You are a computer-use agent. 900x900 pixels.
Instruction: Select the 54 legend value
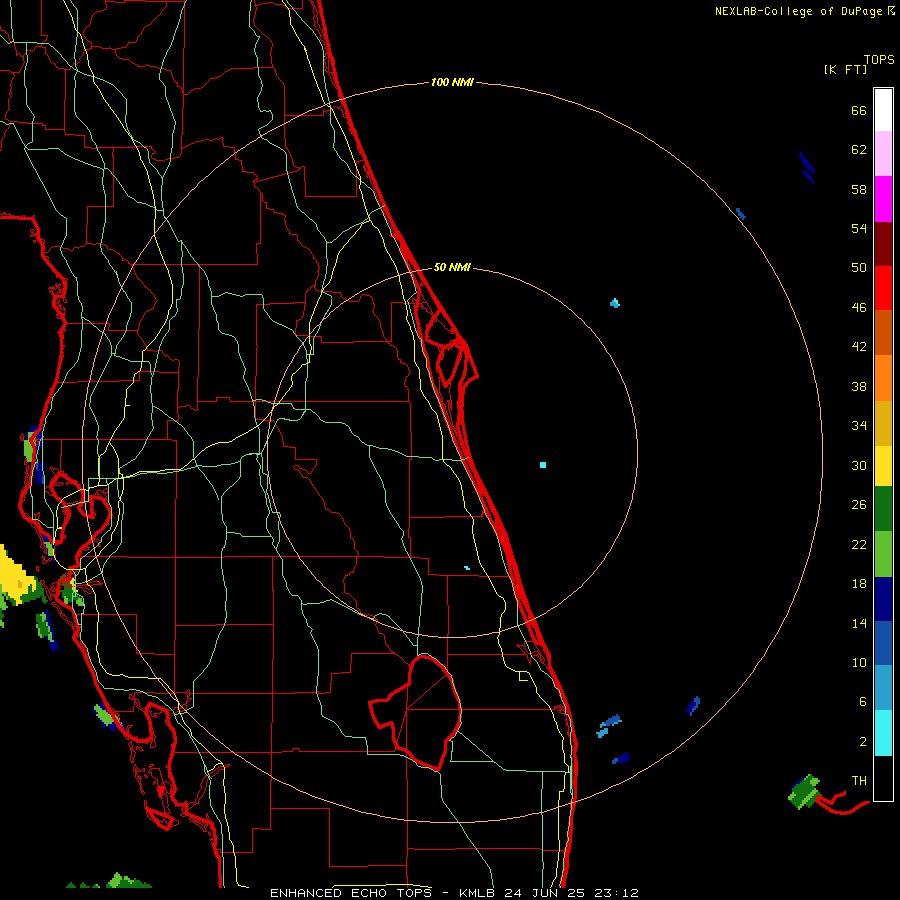859,228
